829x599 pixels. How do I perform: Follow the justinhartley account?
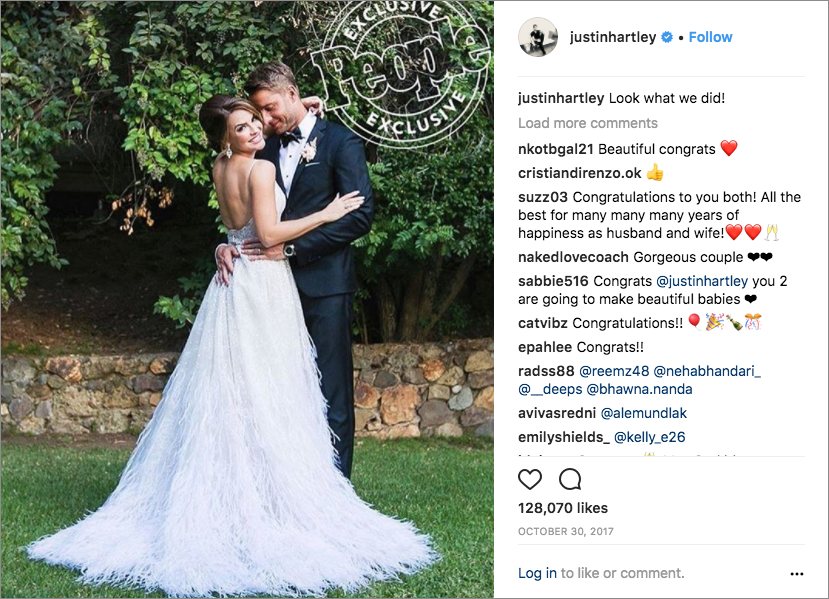click(710, 37)
